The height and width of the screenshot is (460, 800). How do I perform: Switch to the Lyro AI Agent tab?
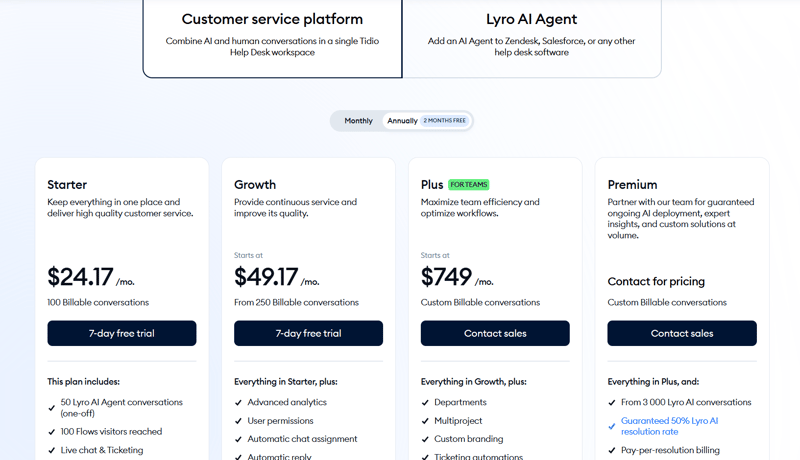531,37
